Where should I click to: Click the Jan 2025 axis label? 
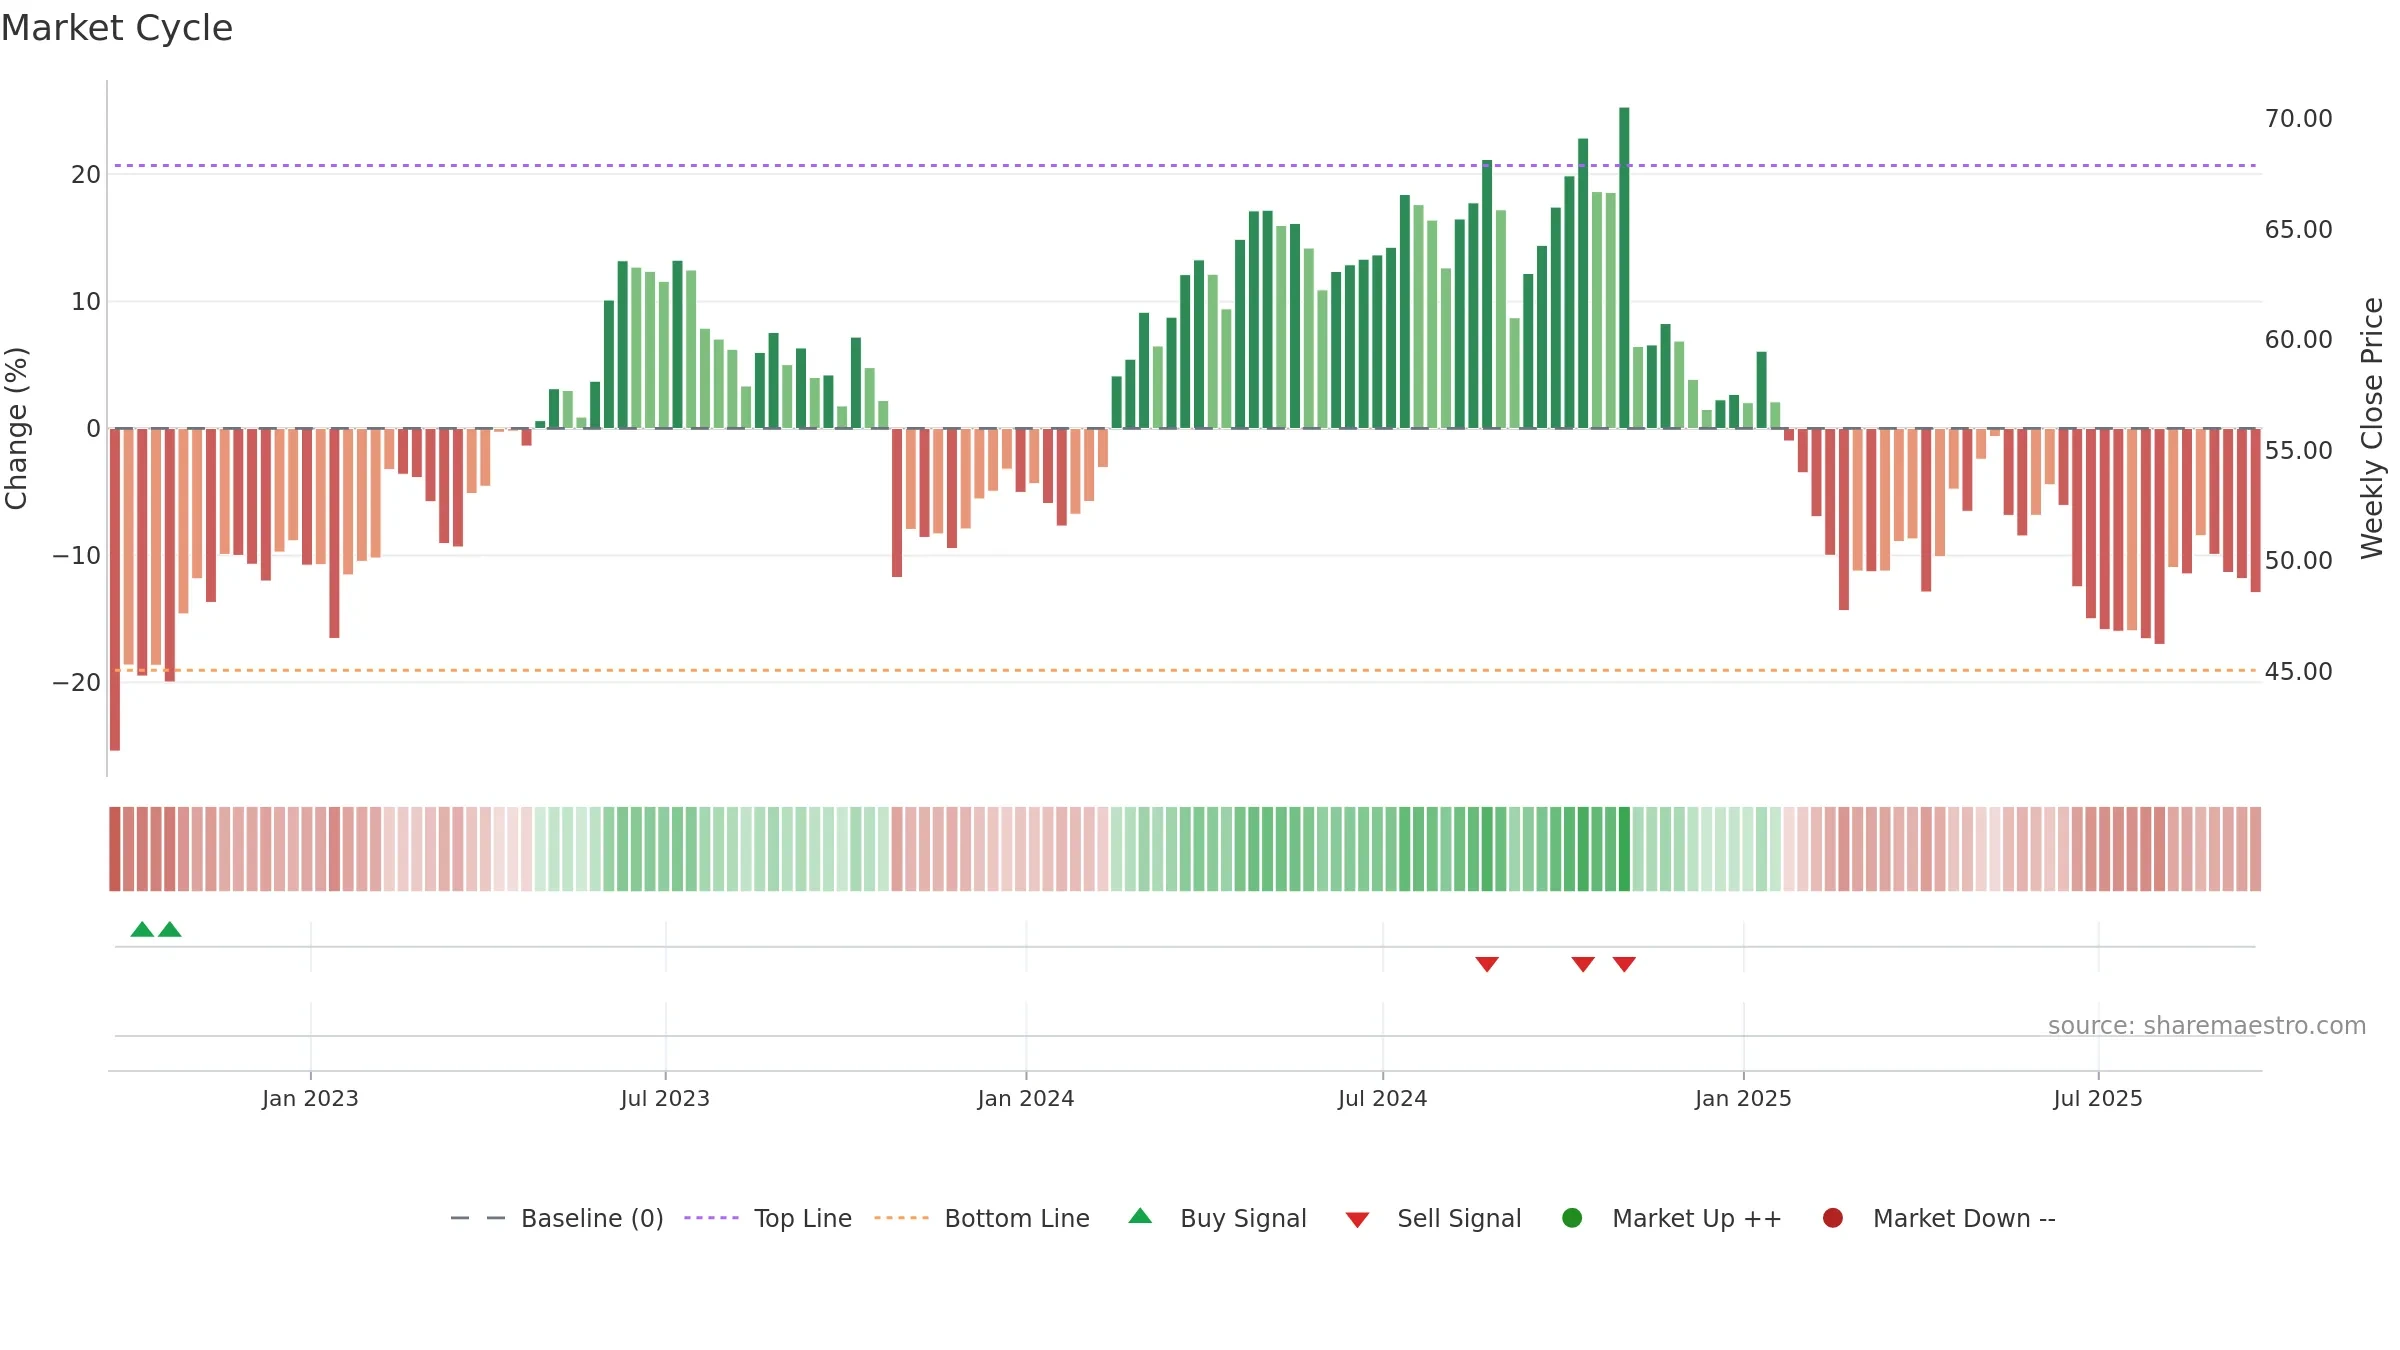click(x=1743, y=1098)
